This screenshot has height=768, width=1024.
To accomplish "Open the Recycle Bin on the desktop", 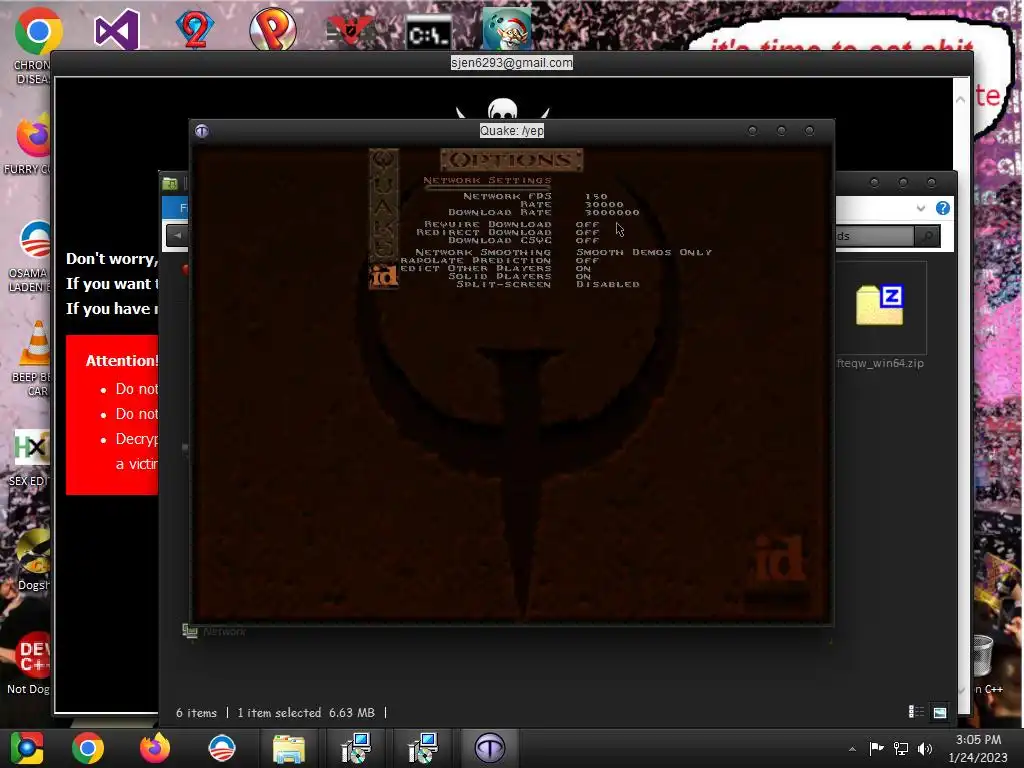I will (982, 655).
